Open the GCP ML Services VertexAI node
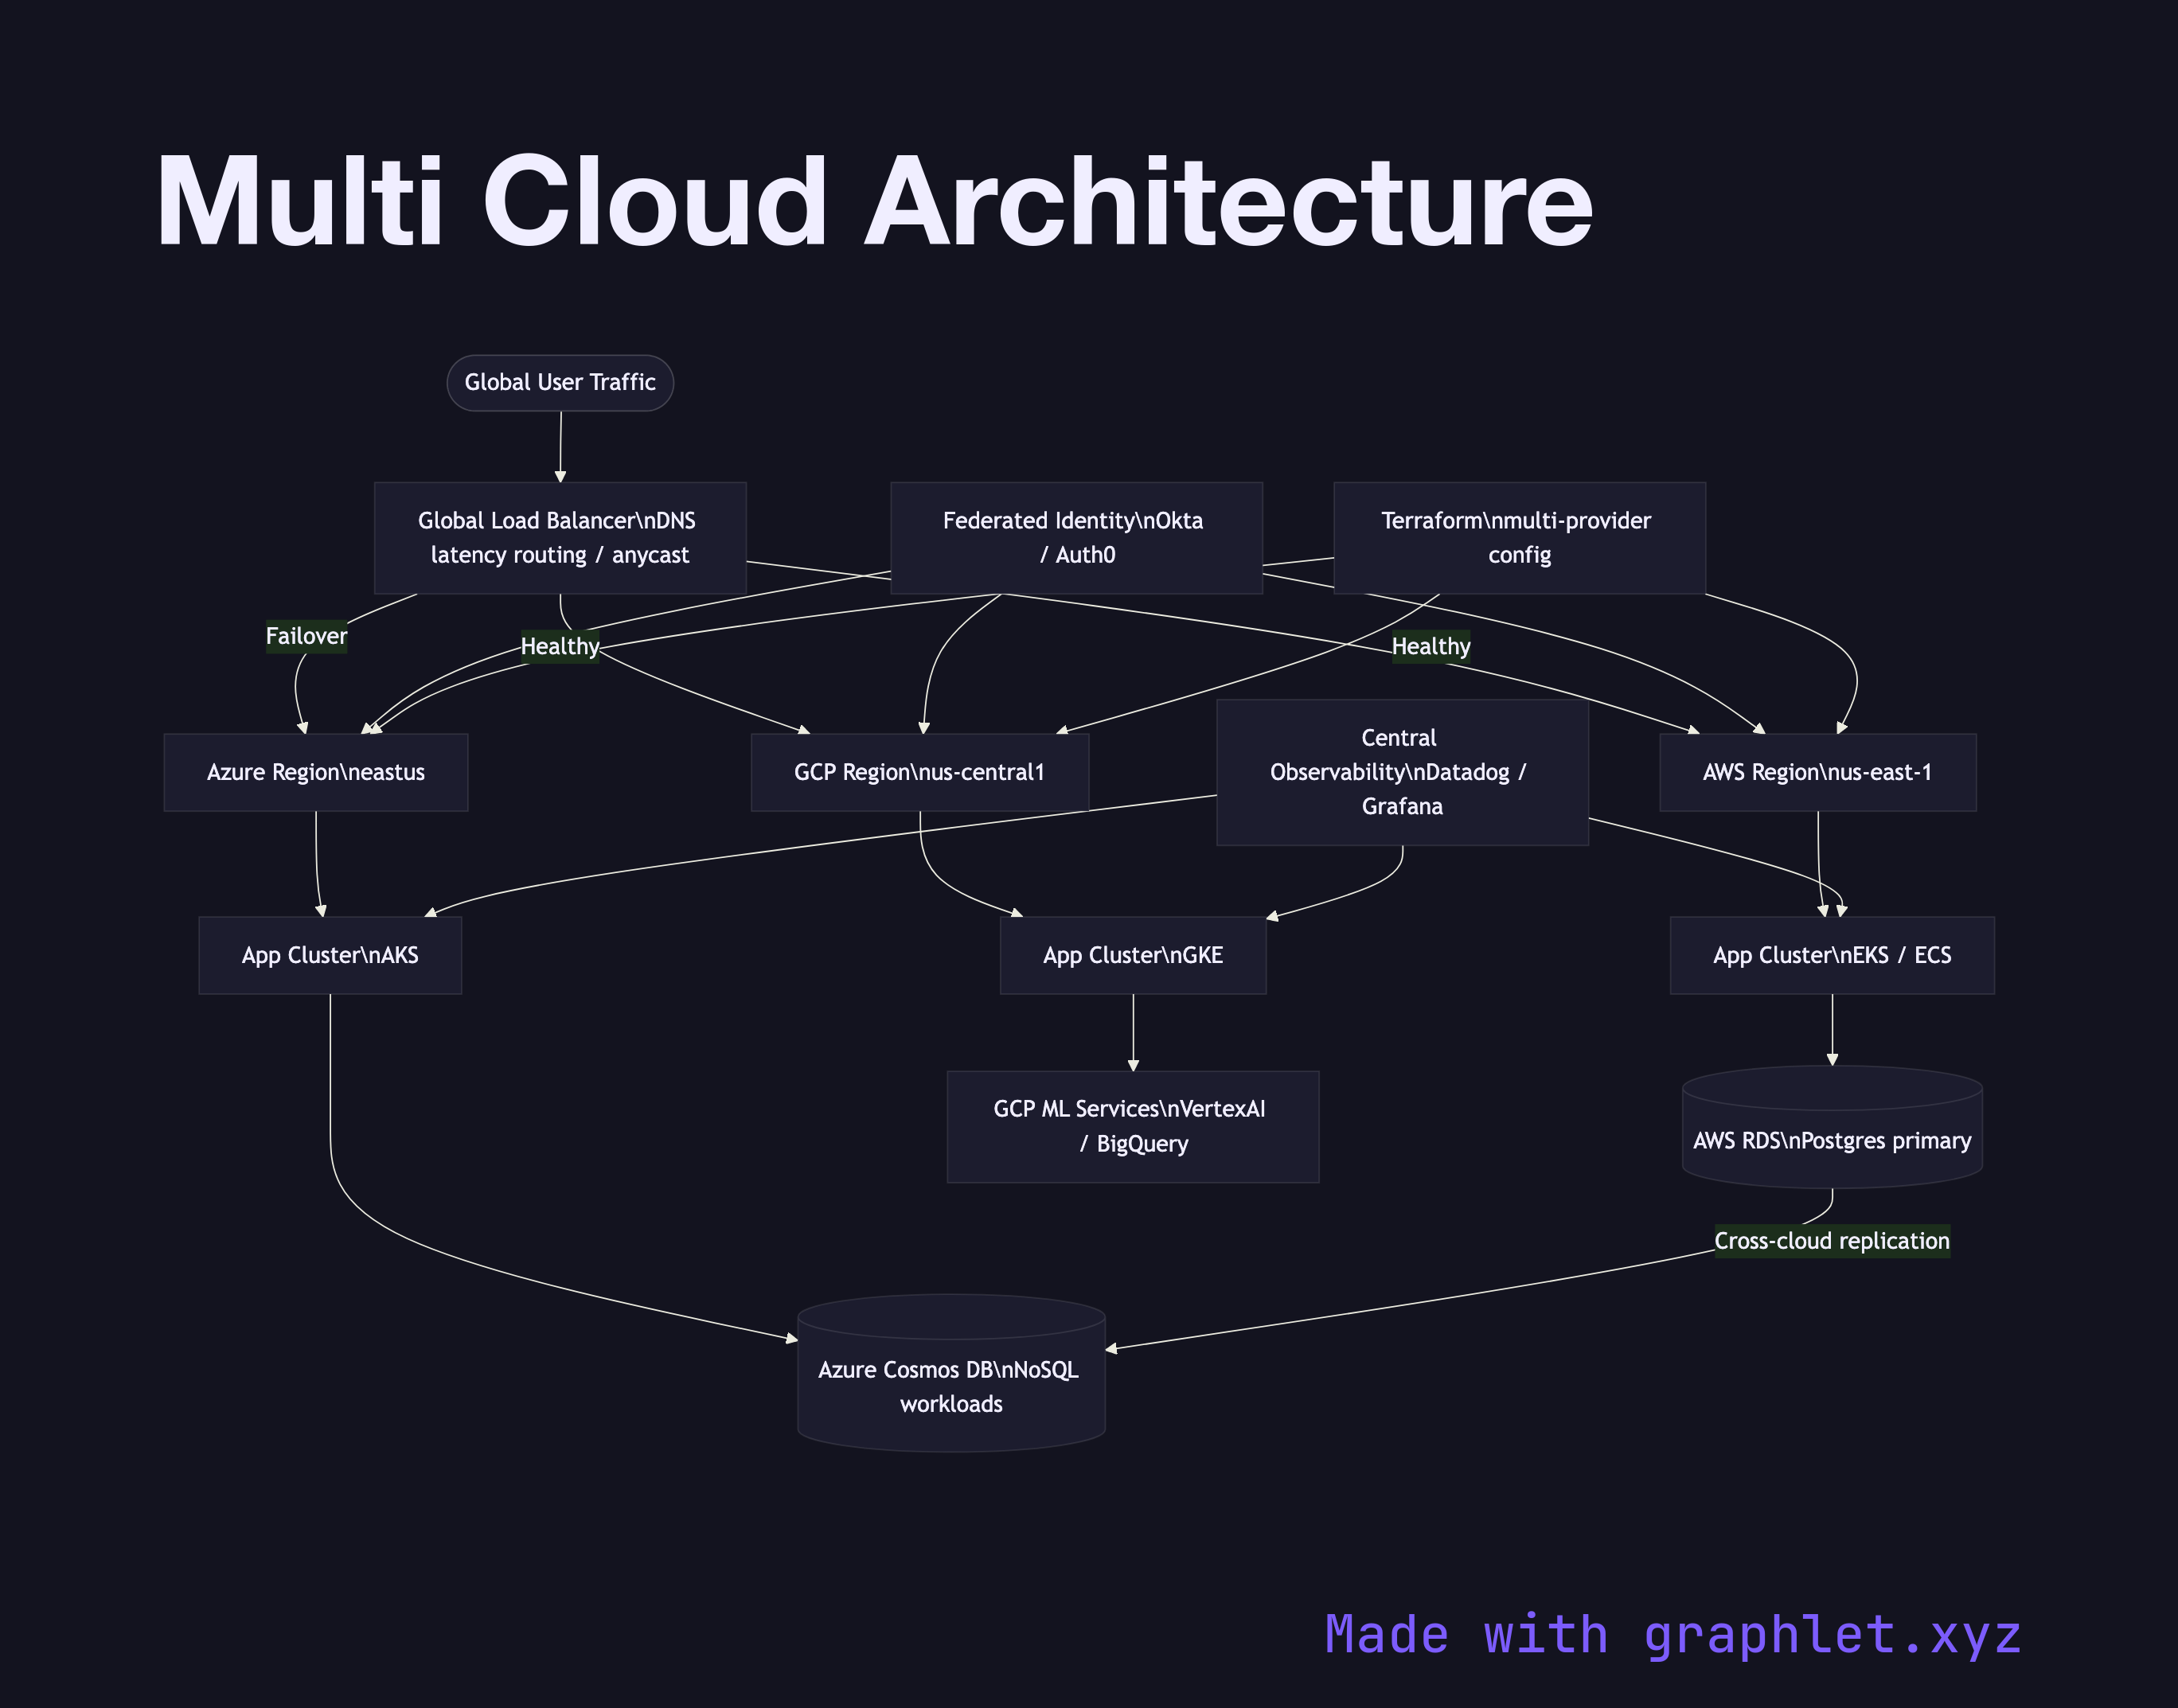This screenshot has height=1708, width=2178. (1132, 1126)
